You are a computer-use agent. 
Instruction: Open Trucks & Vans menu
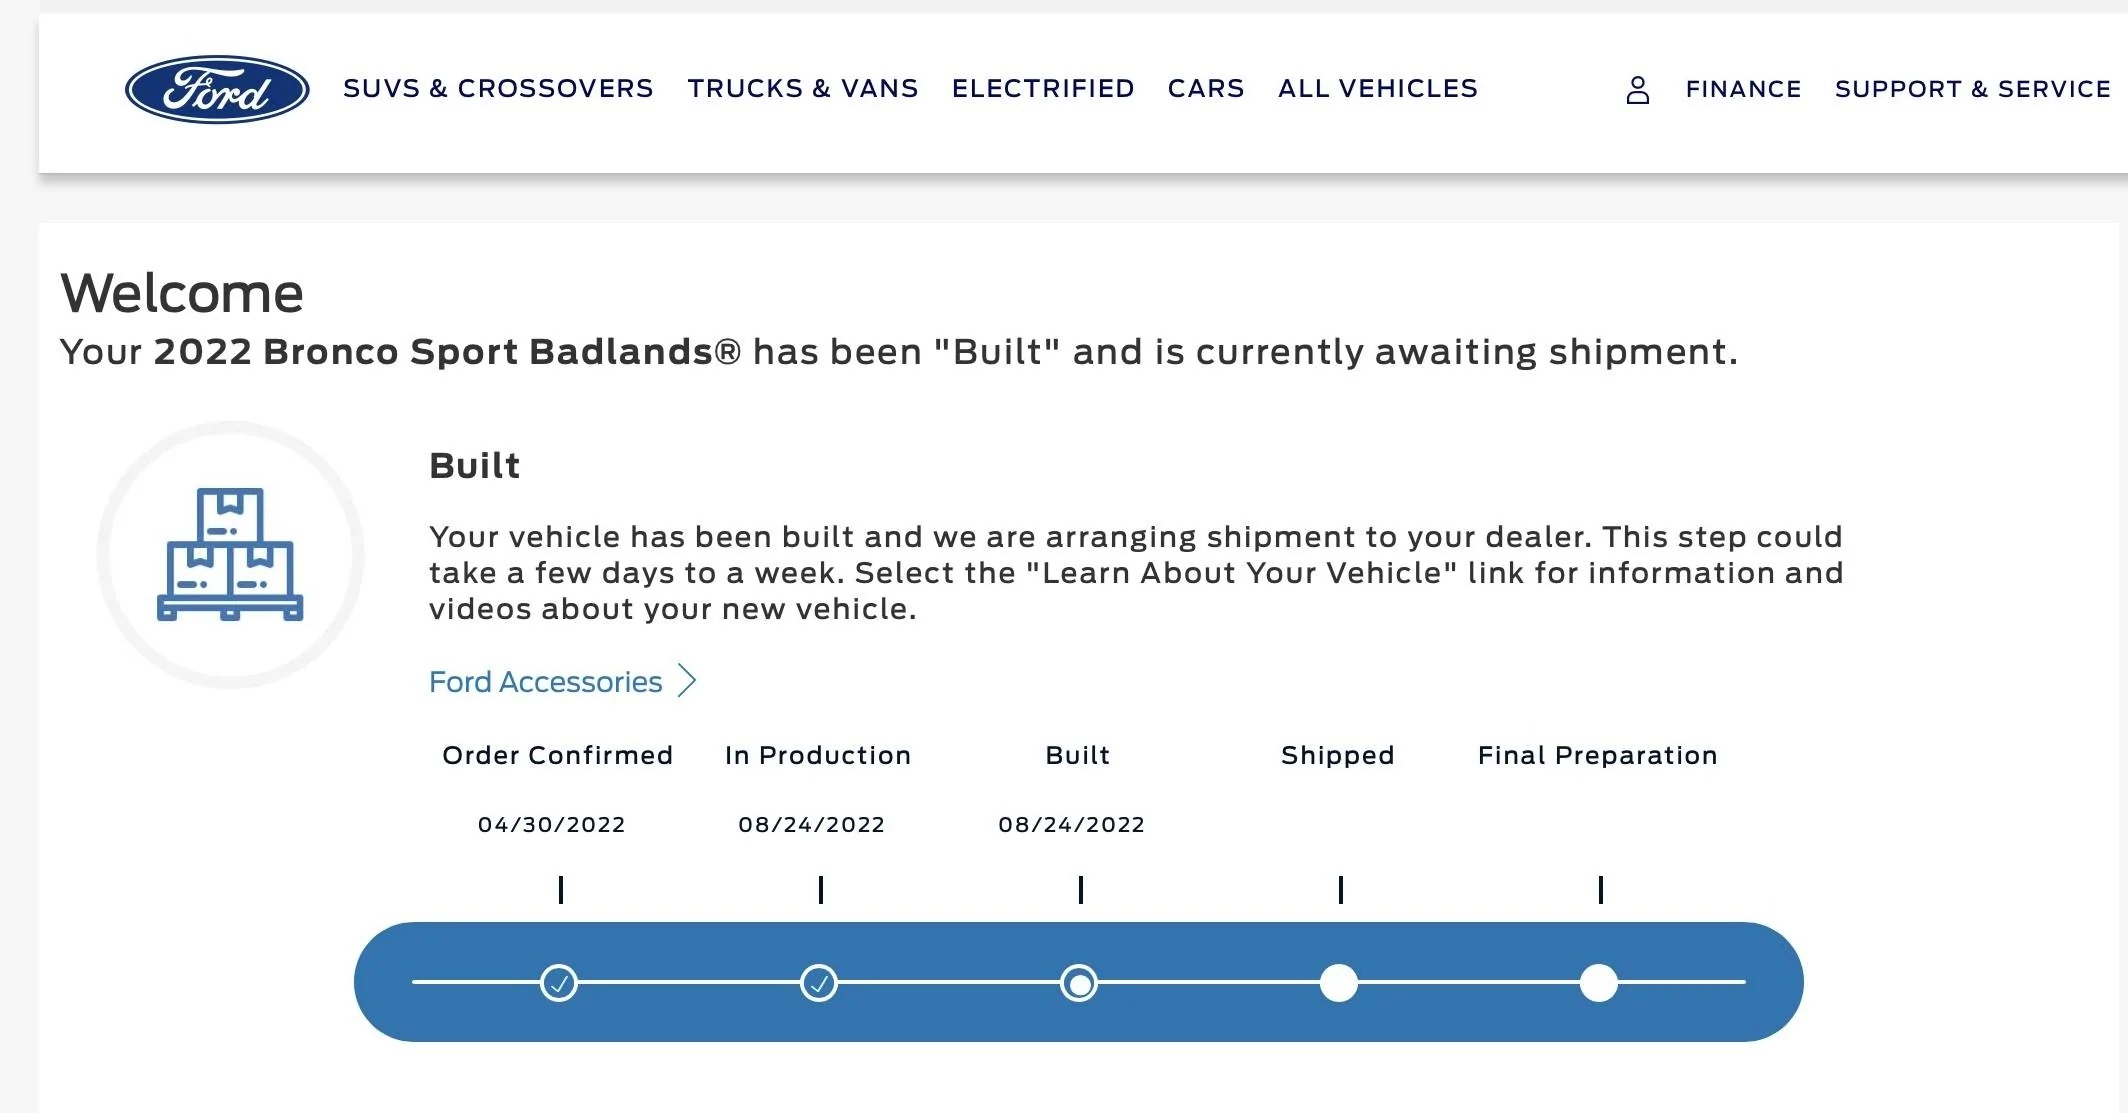(x=802, y=89)
